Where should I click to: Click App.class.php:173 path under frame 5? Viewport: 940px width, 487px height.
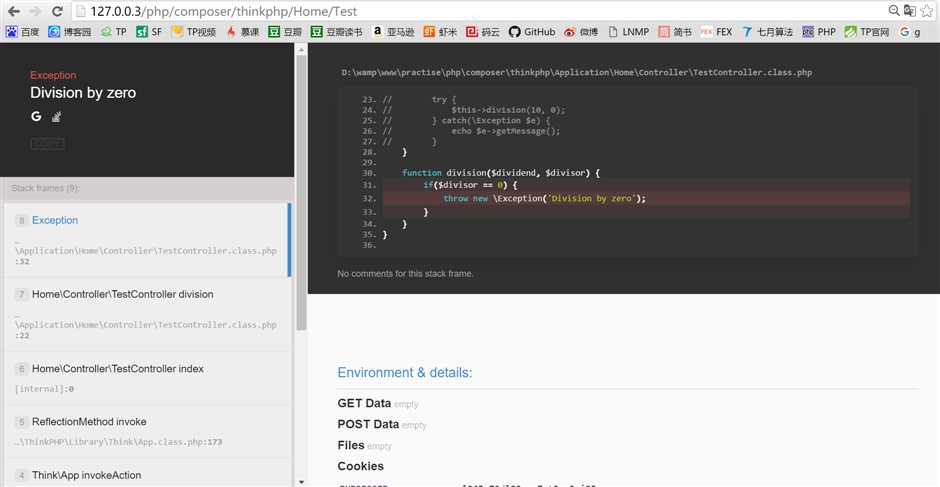(x=119, y=442)
